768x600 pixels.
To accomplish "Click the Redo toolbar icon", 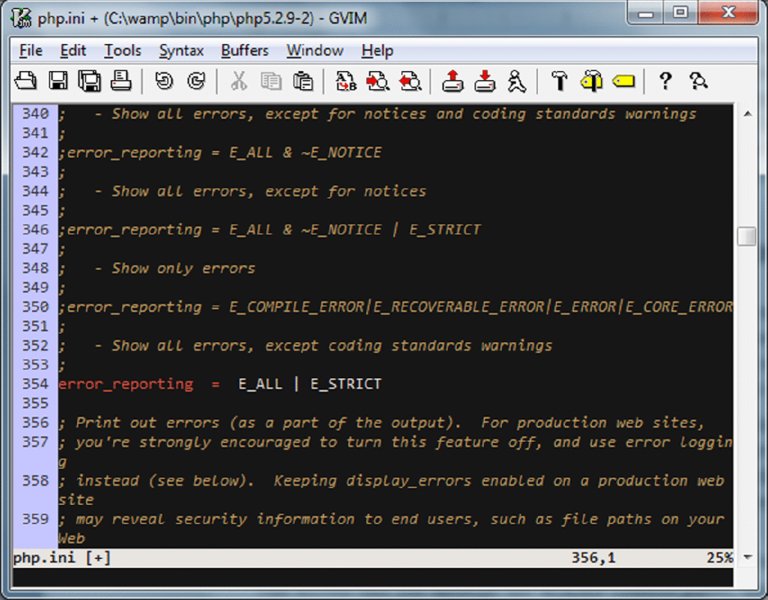I will pos(196,81).
